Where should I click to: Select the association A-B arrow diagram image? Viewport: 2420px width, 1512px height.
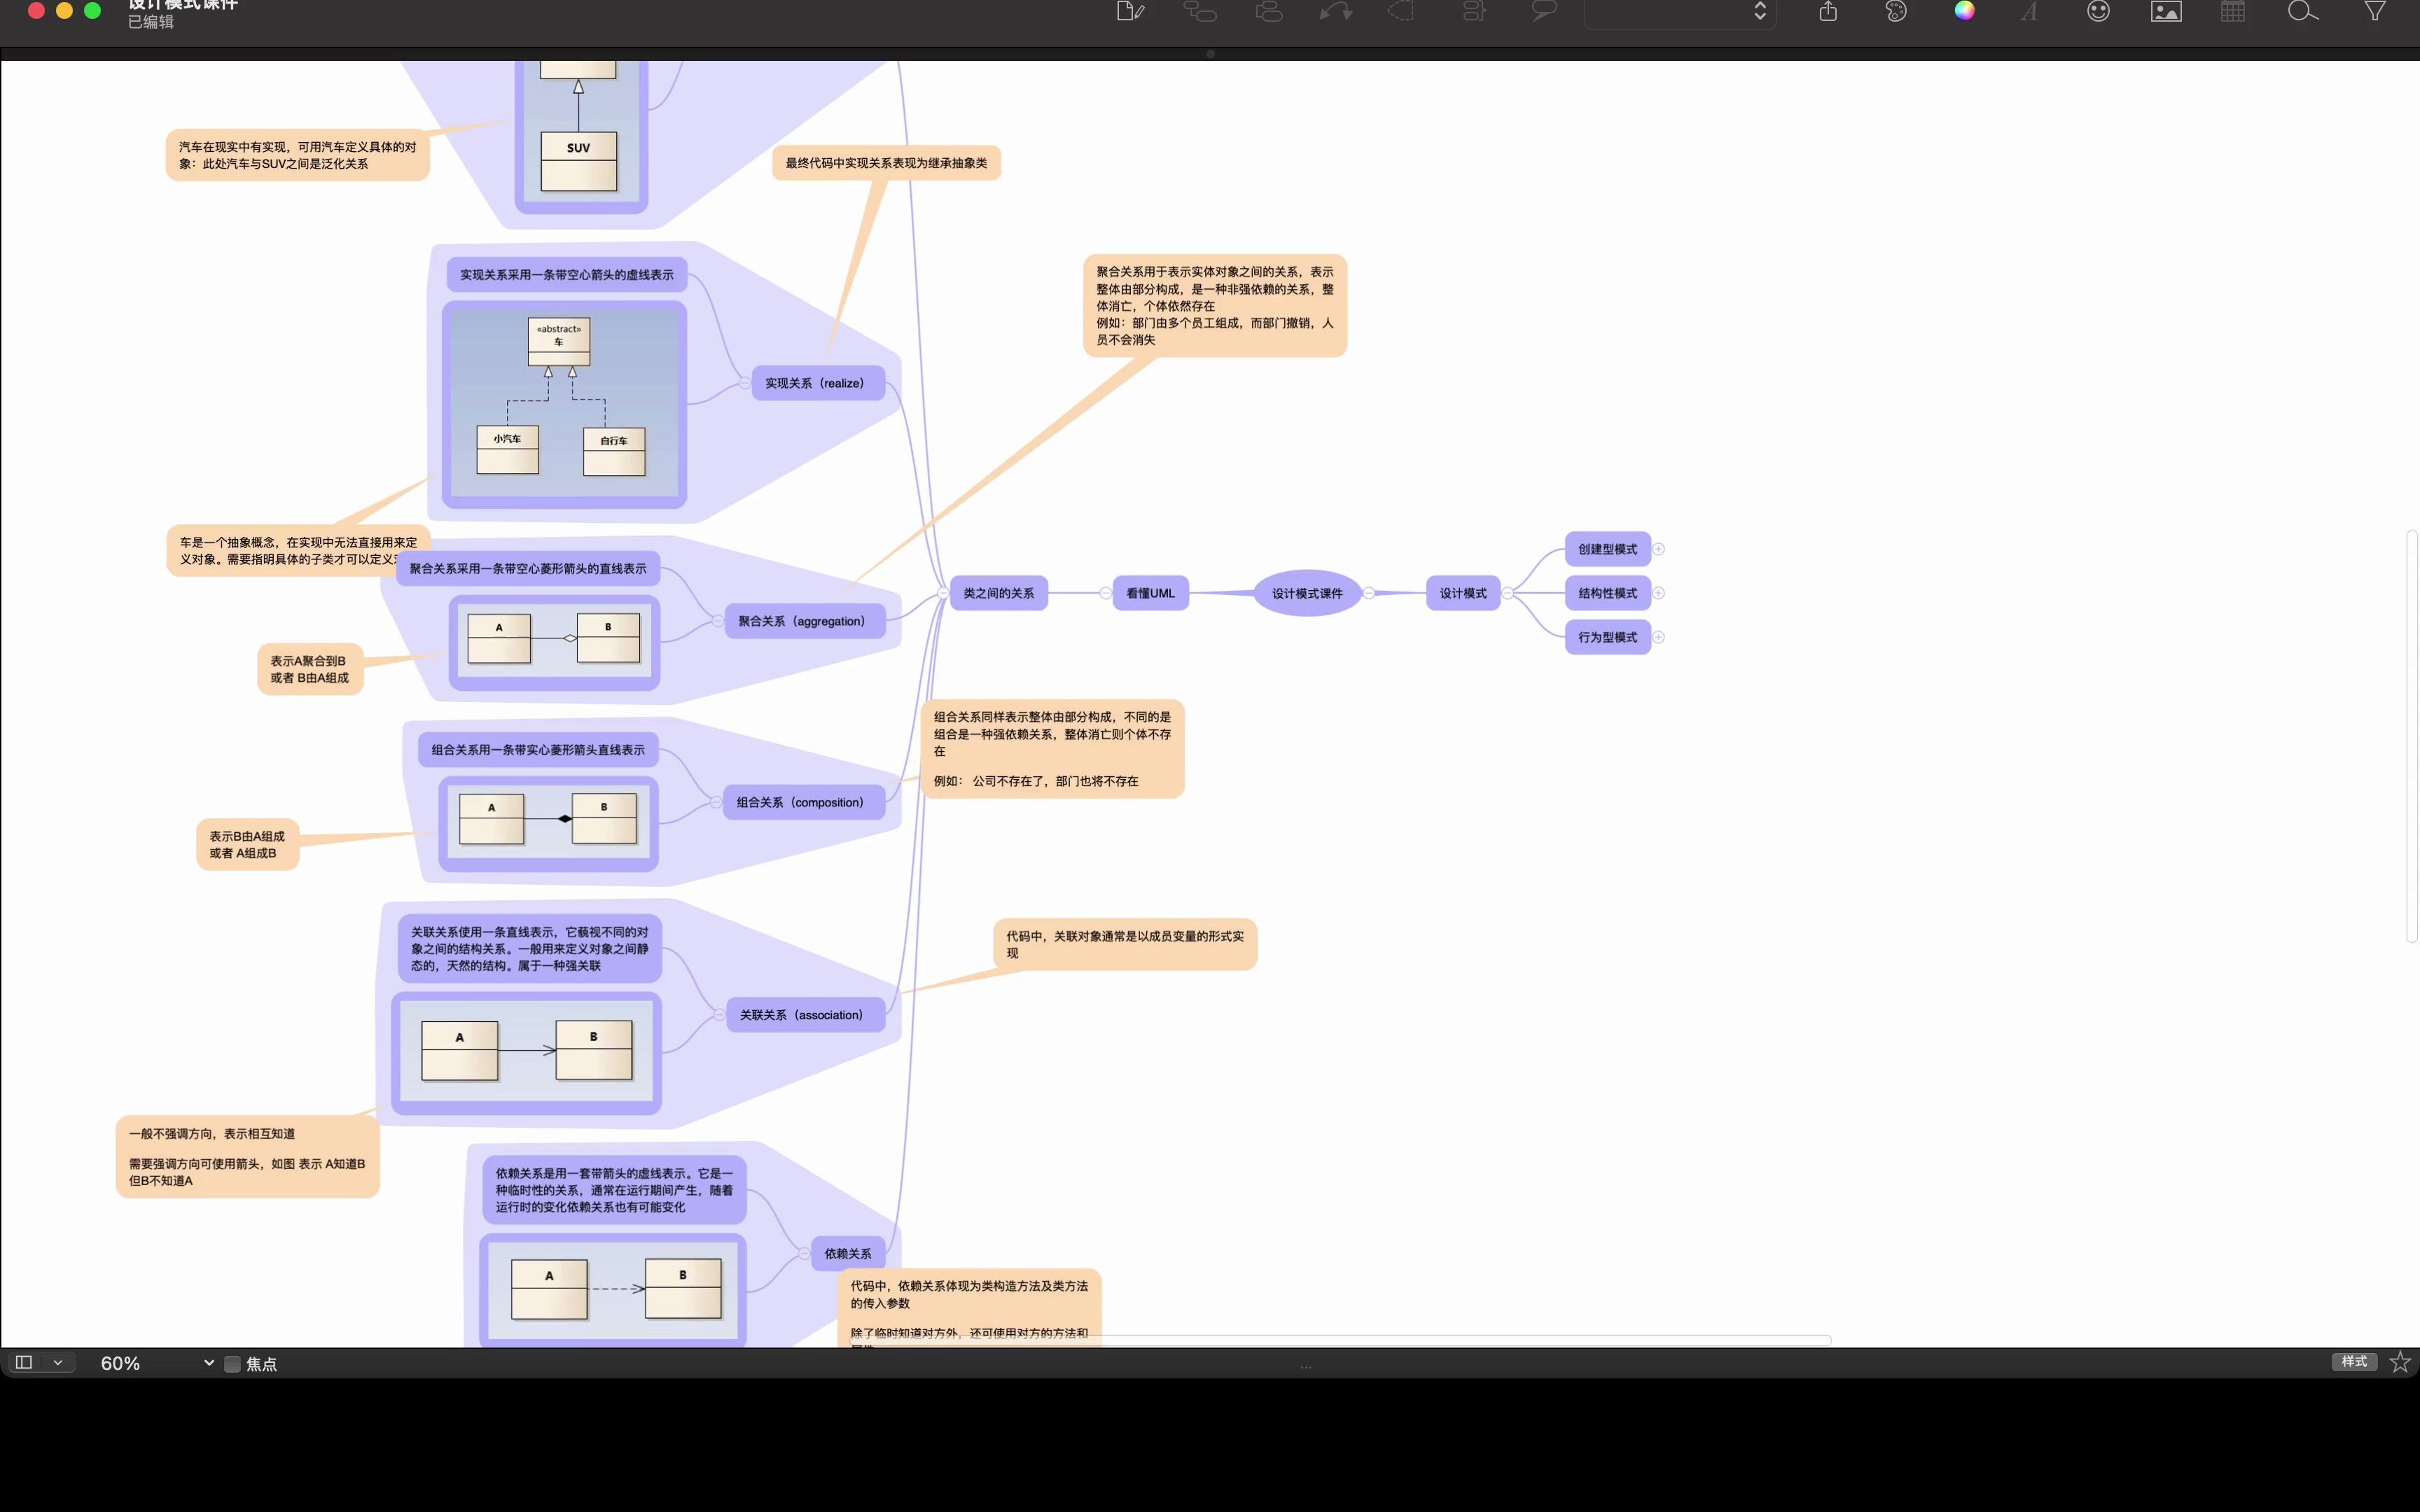(526, 1053)
